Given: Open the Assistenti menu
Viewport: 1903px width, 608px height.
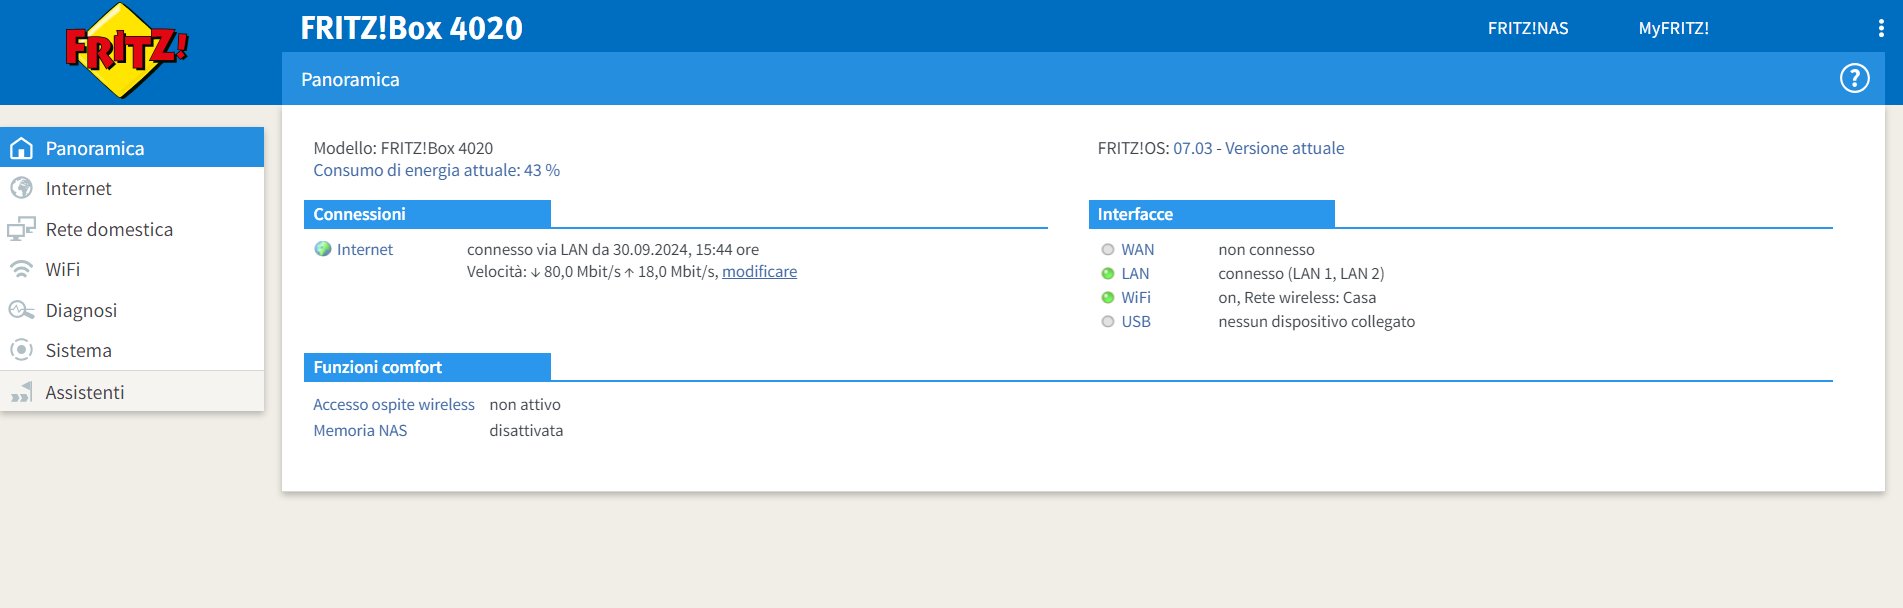Looking at the screenshot, I should (132, 392).
